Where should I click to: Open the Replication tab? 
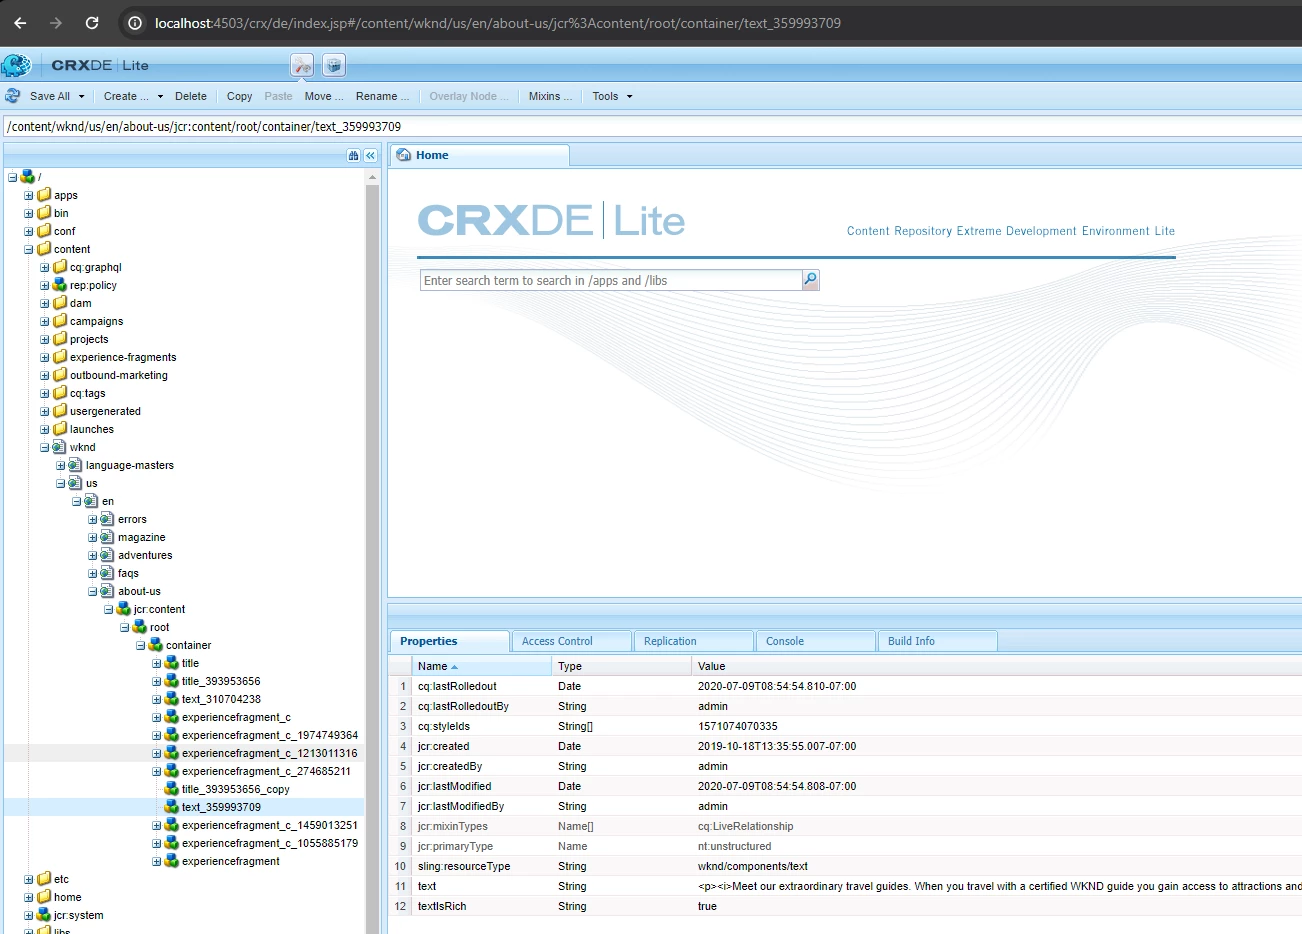click(x=693, y=641)
